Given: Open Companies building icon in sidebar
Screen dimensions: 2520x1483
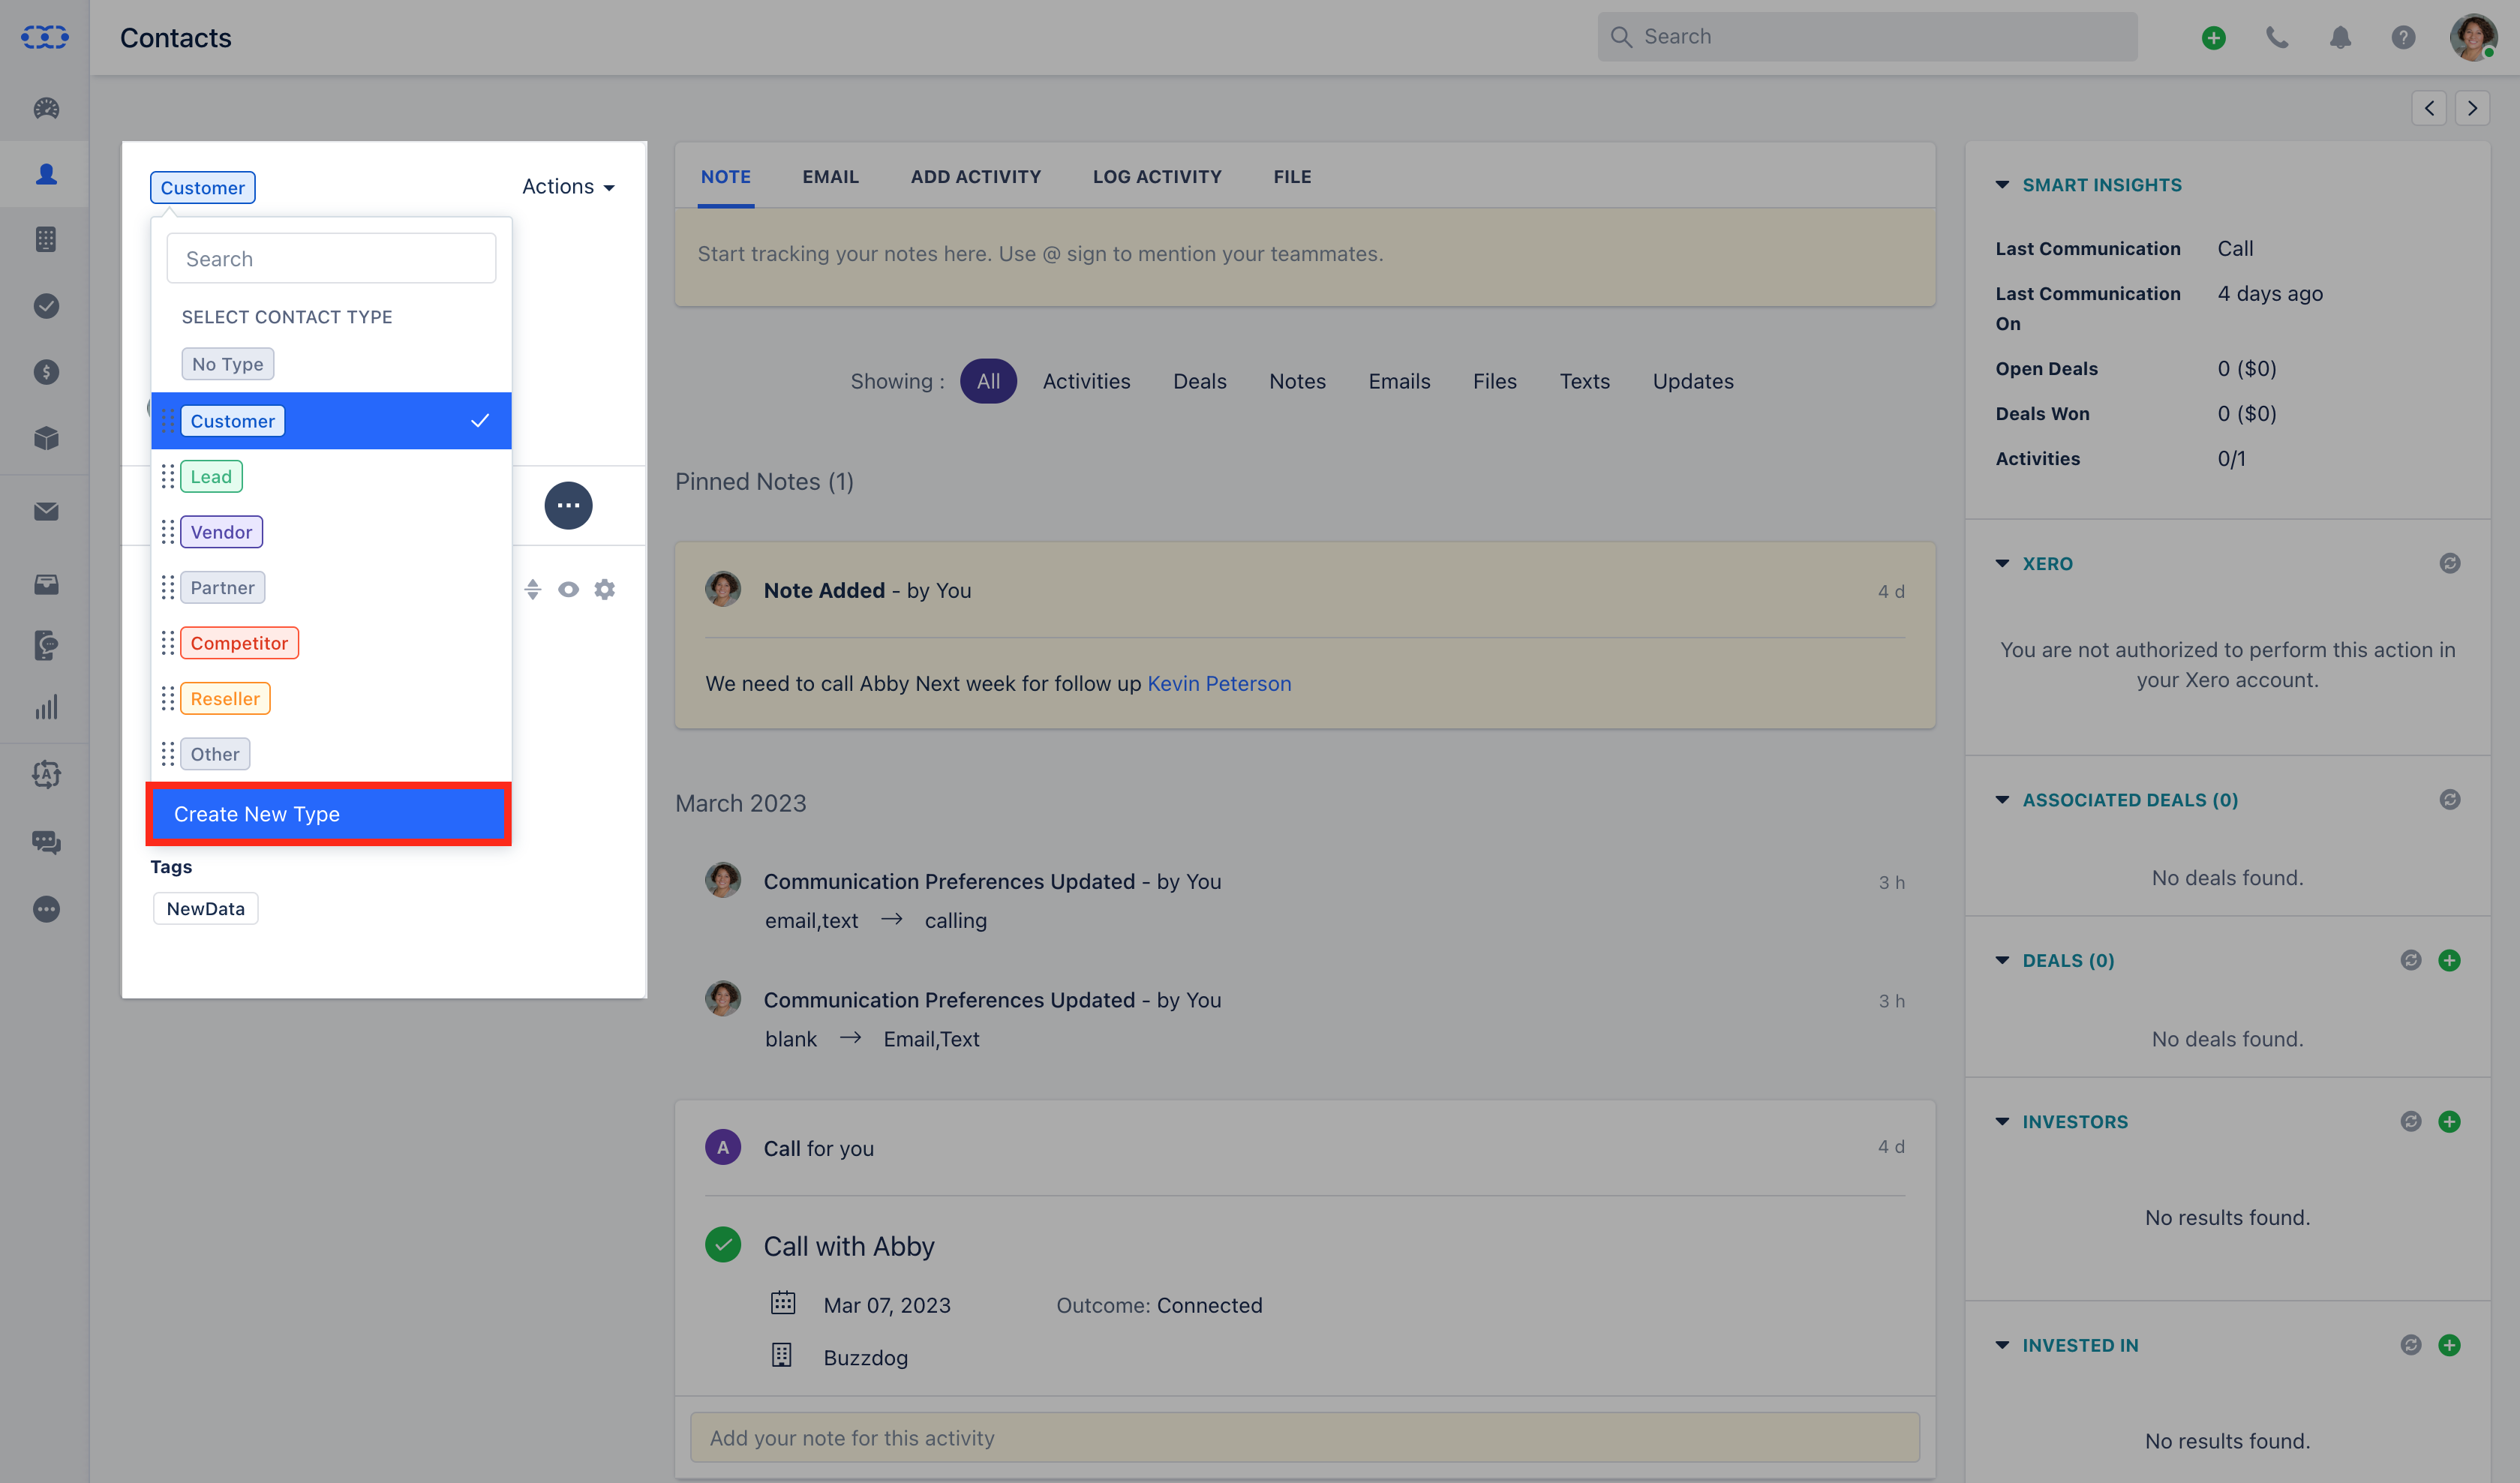Looking at the screenshot, I should pyautogui.click(x=46, y=240).
